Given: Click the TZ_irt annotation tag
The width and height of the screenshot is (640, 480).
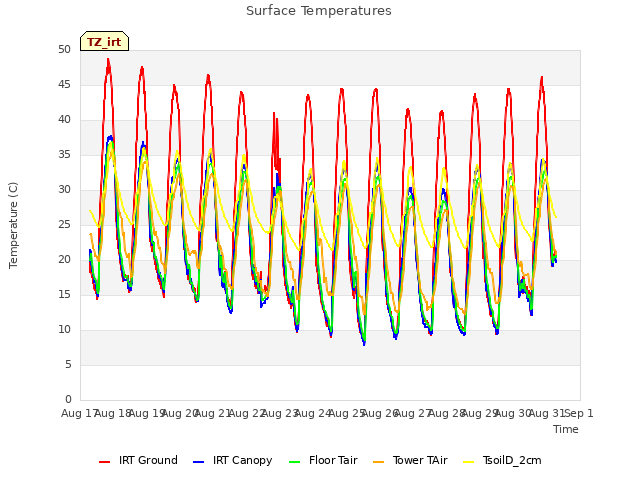Looking at the screenshot, I should click(x=104, y=41).
